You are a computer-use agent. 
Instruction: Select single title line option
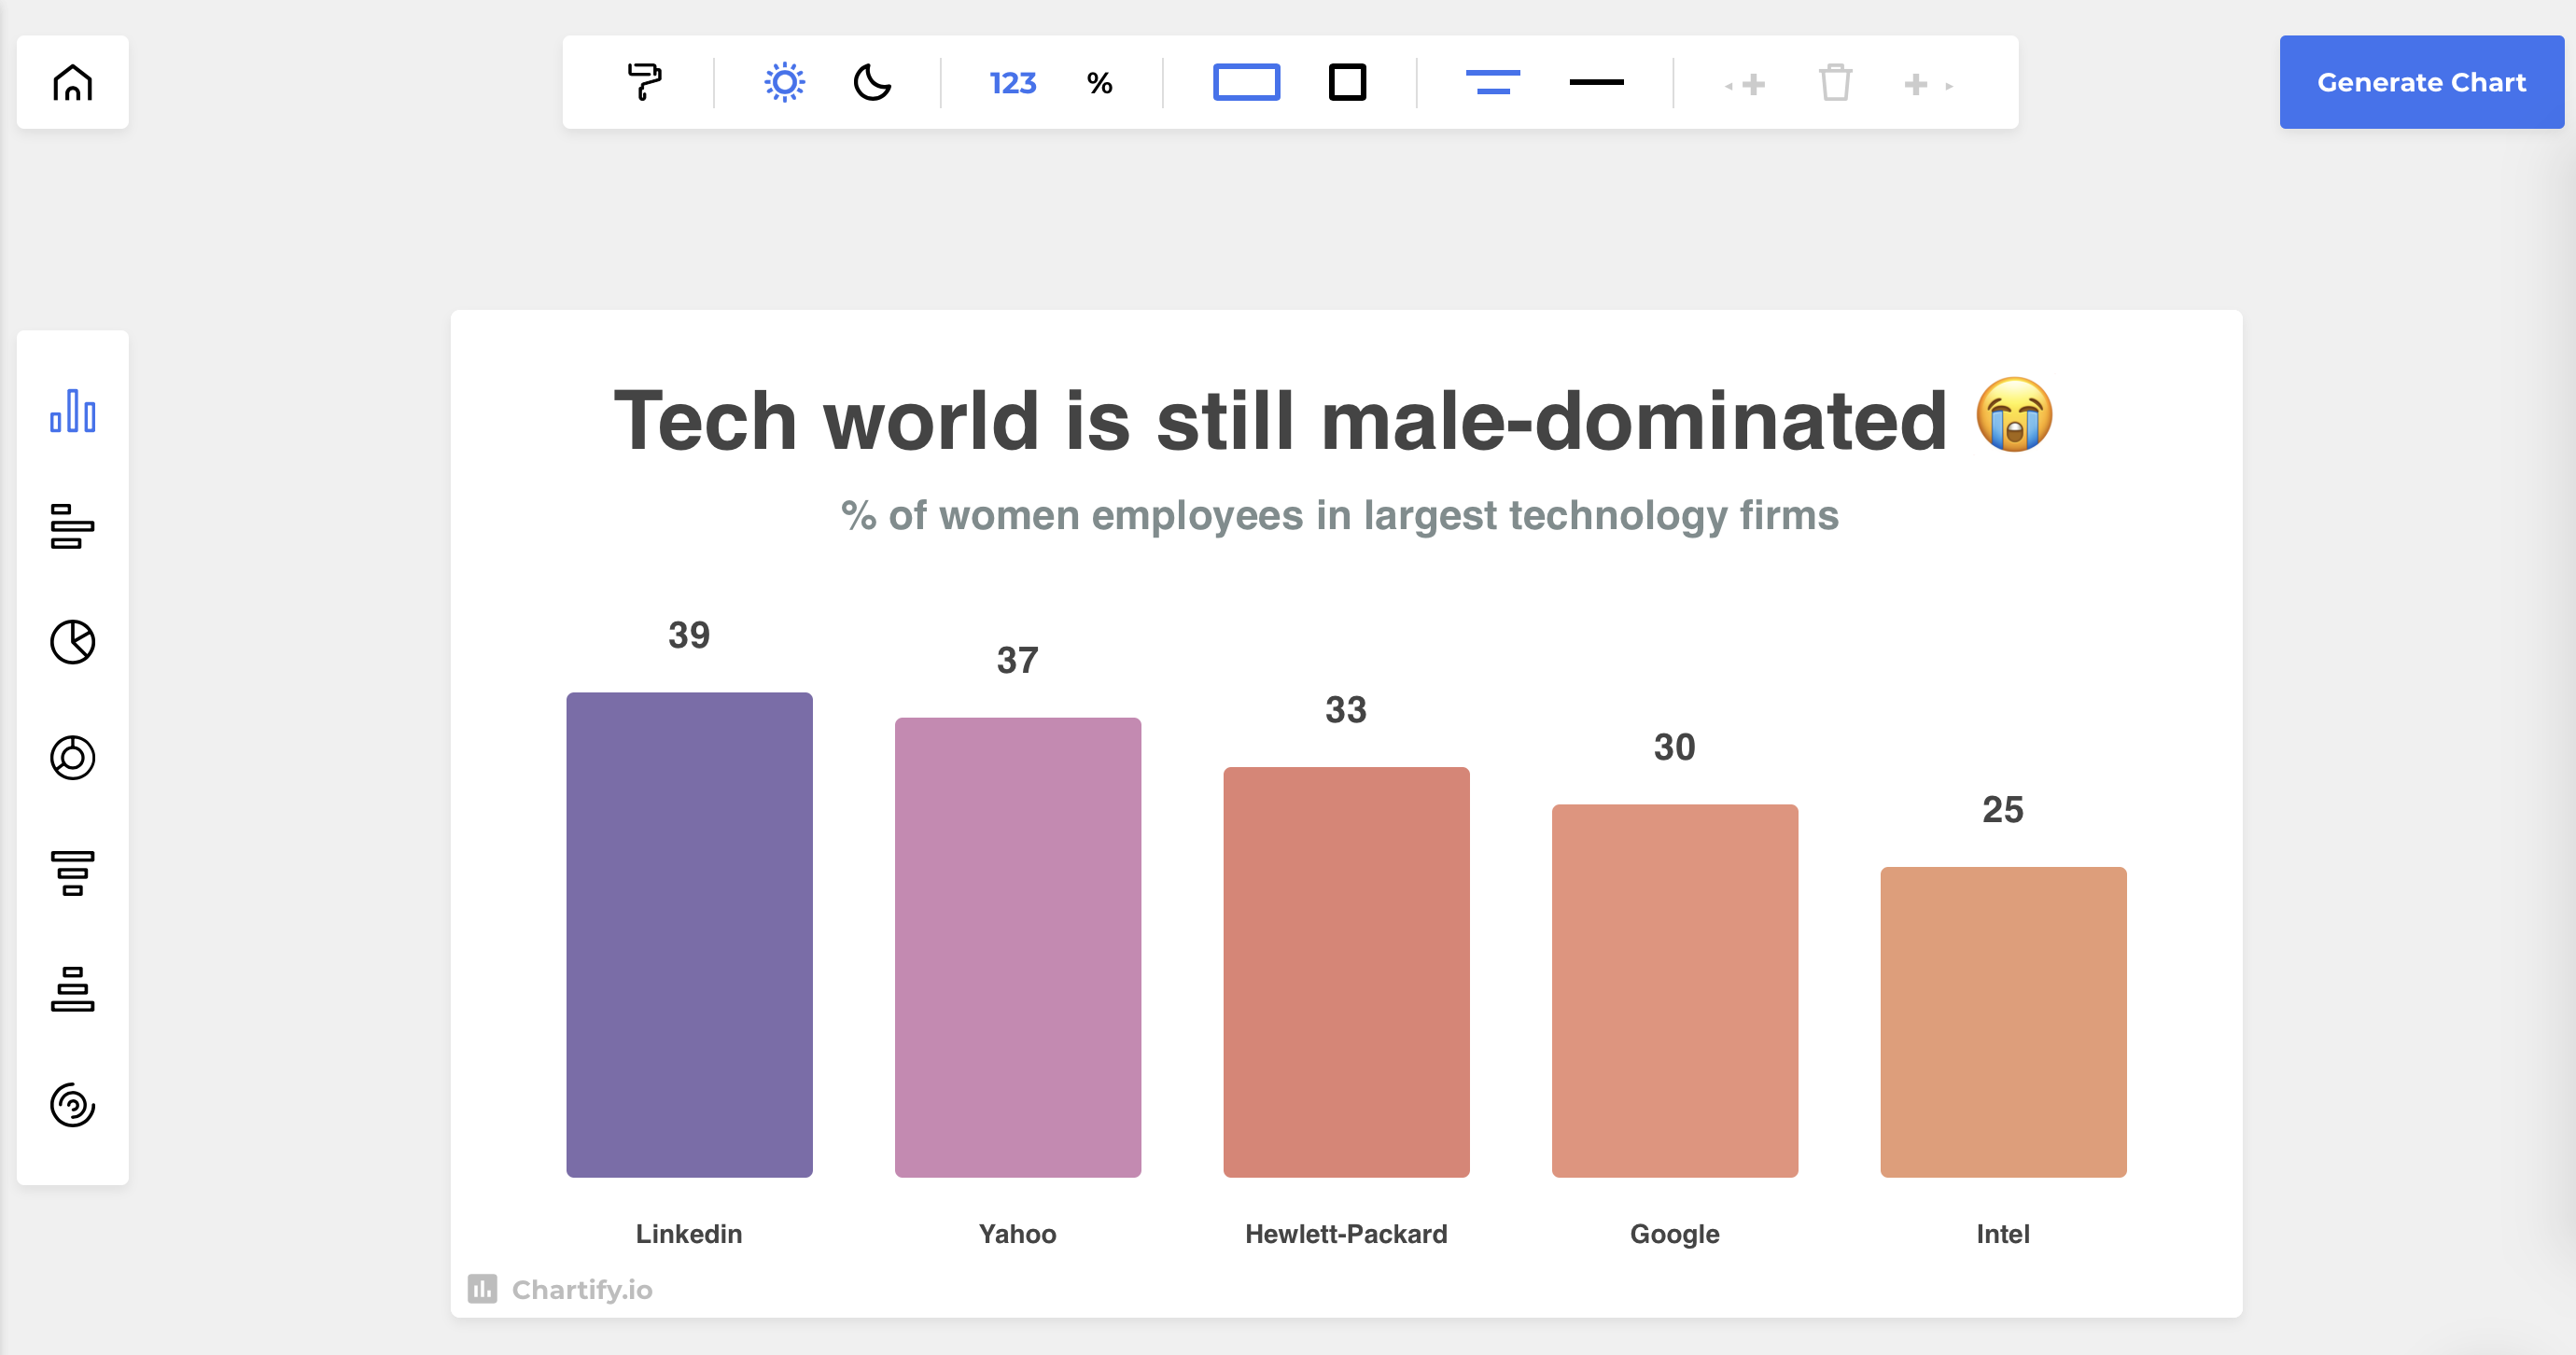click(1596, 82)
